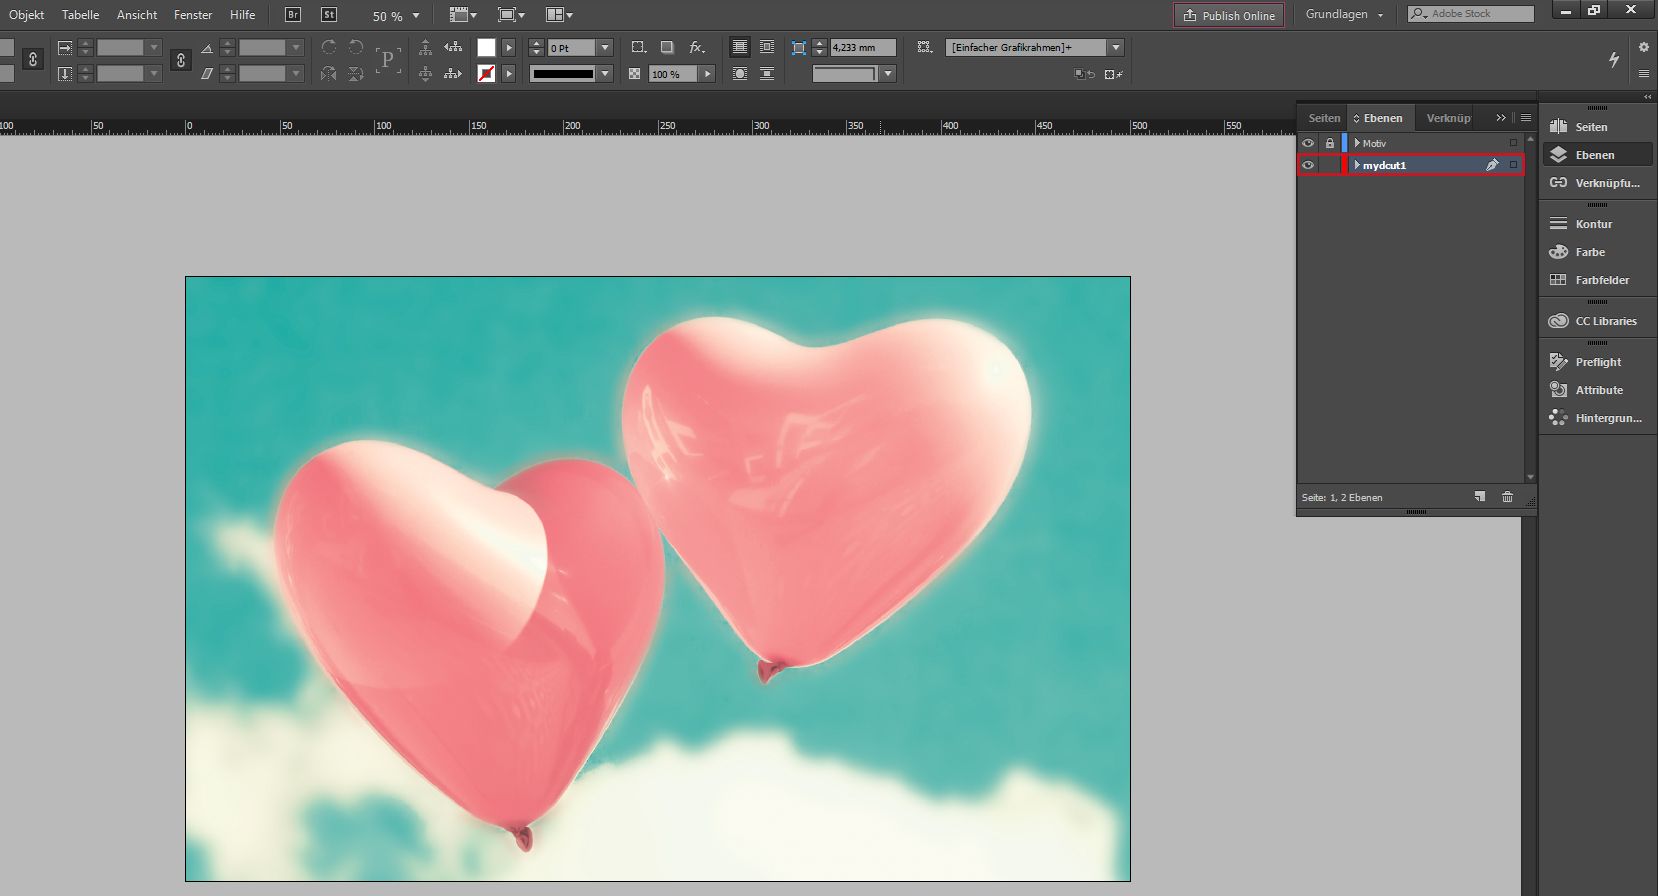Switch to the Verknüp tab in panel group
1658x896 pixels.
coord(1448,118)
